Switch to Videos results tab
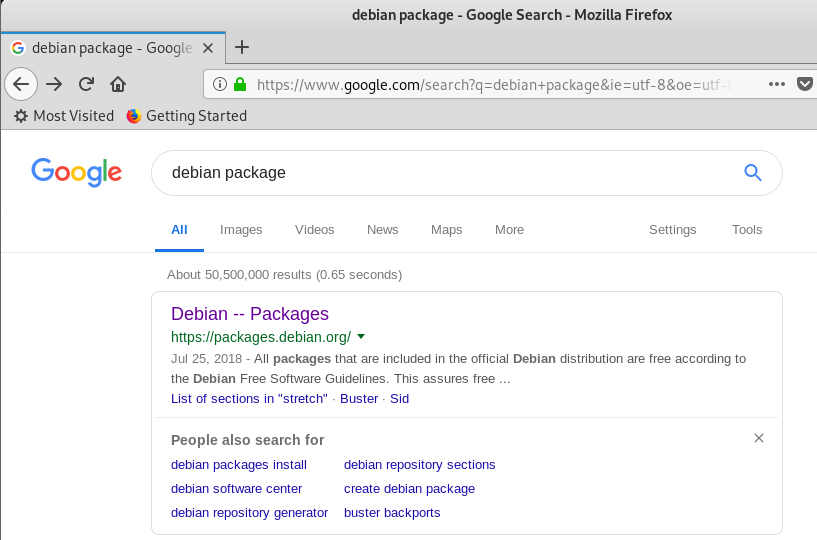The height and width of the screenshot is (540, 817). click(x=314, y=230)
